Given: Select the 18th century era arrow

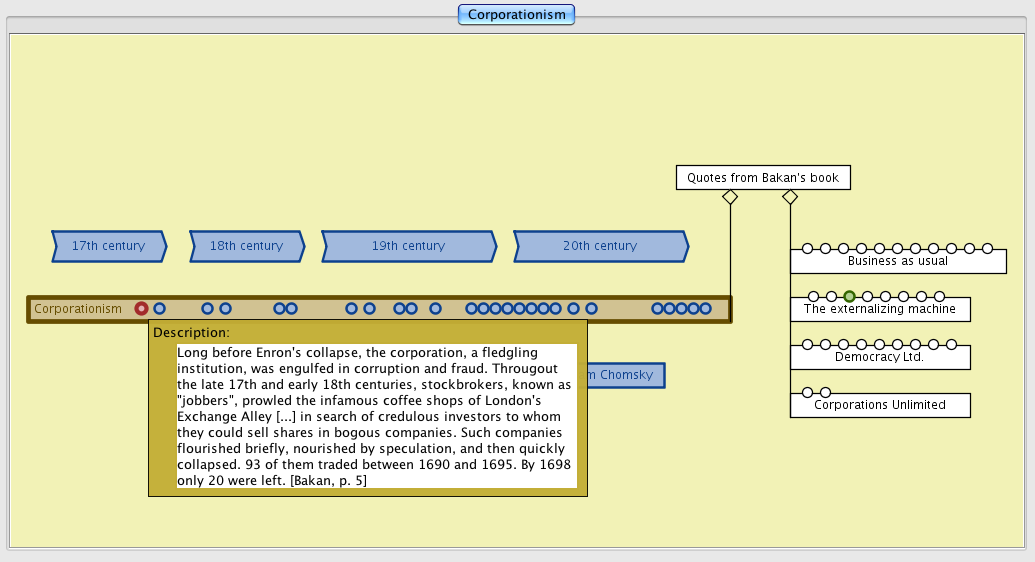Looking at the screenshot, I should click(247, 246).
